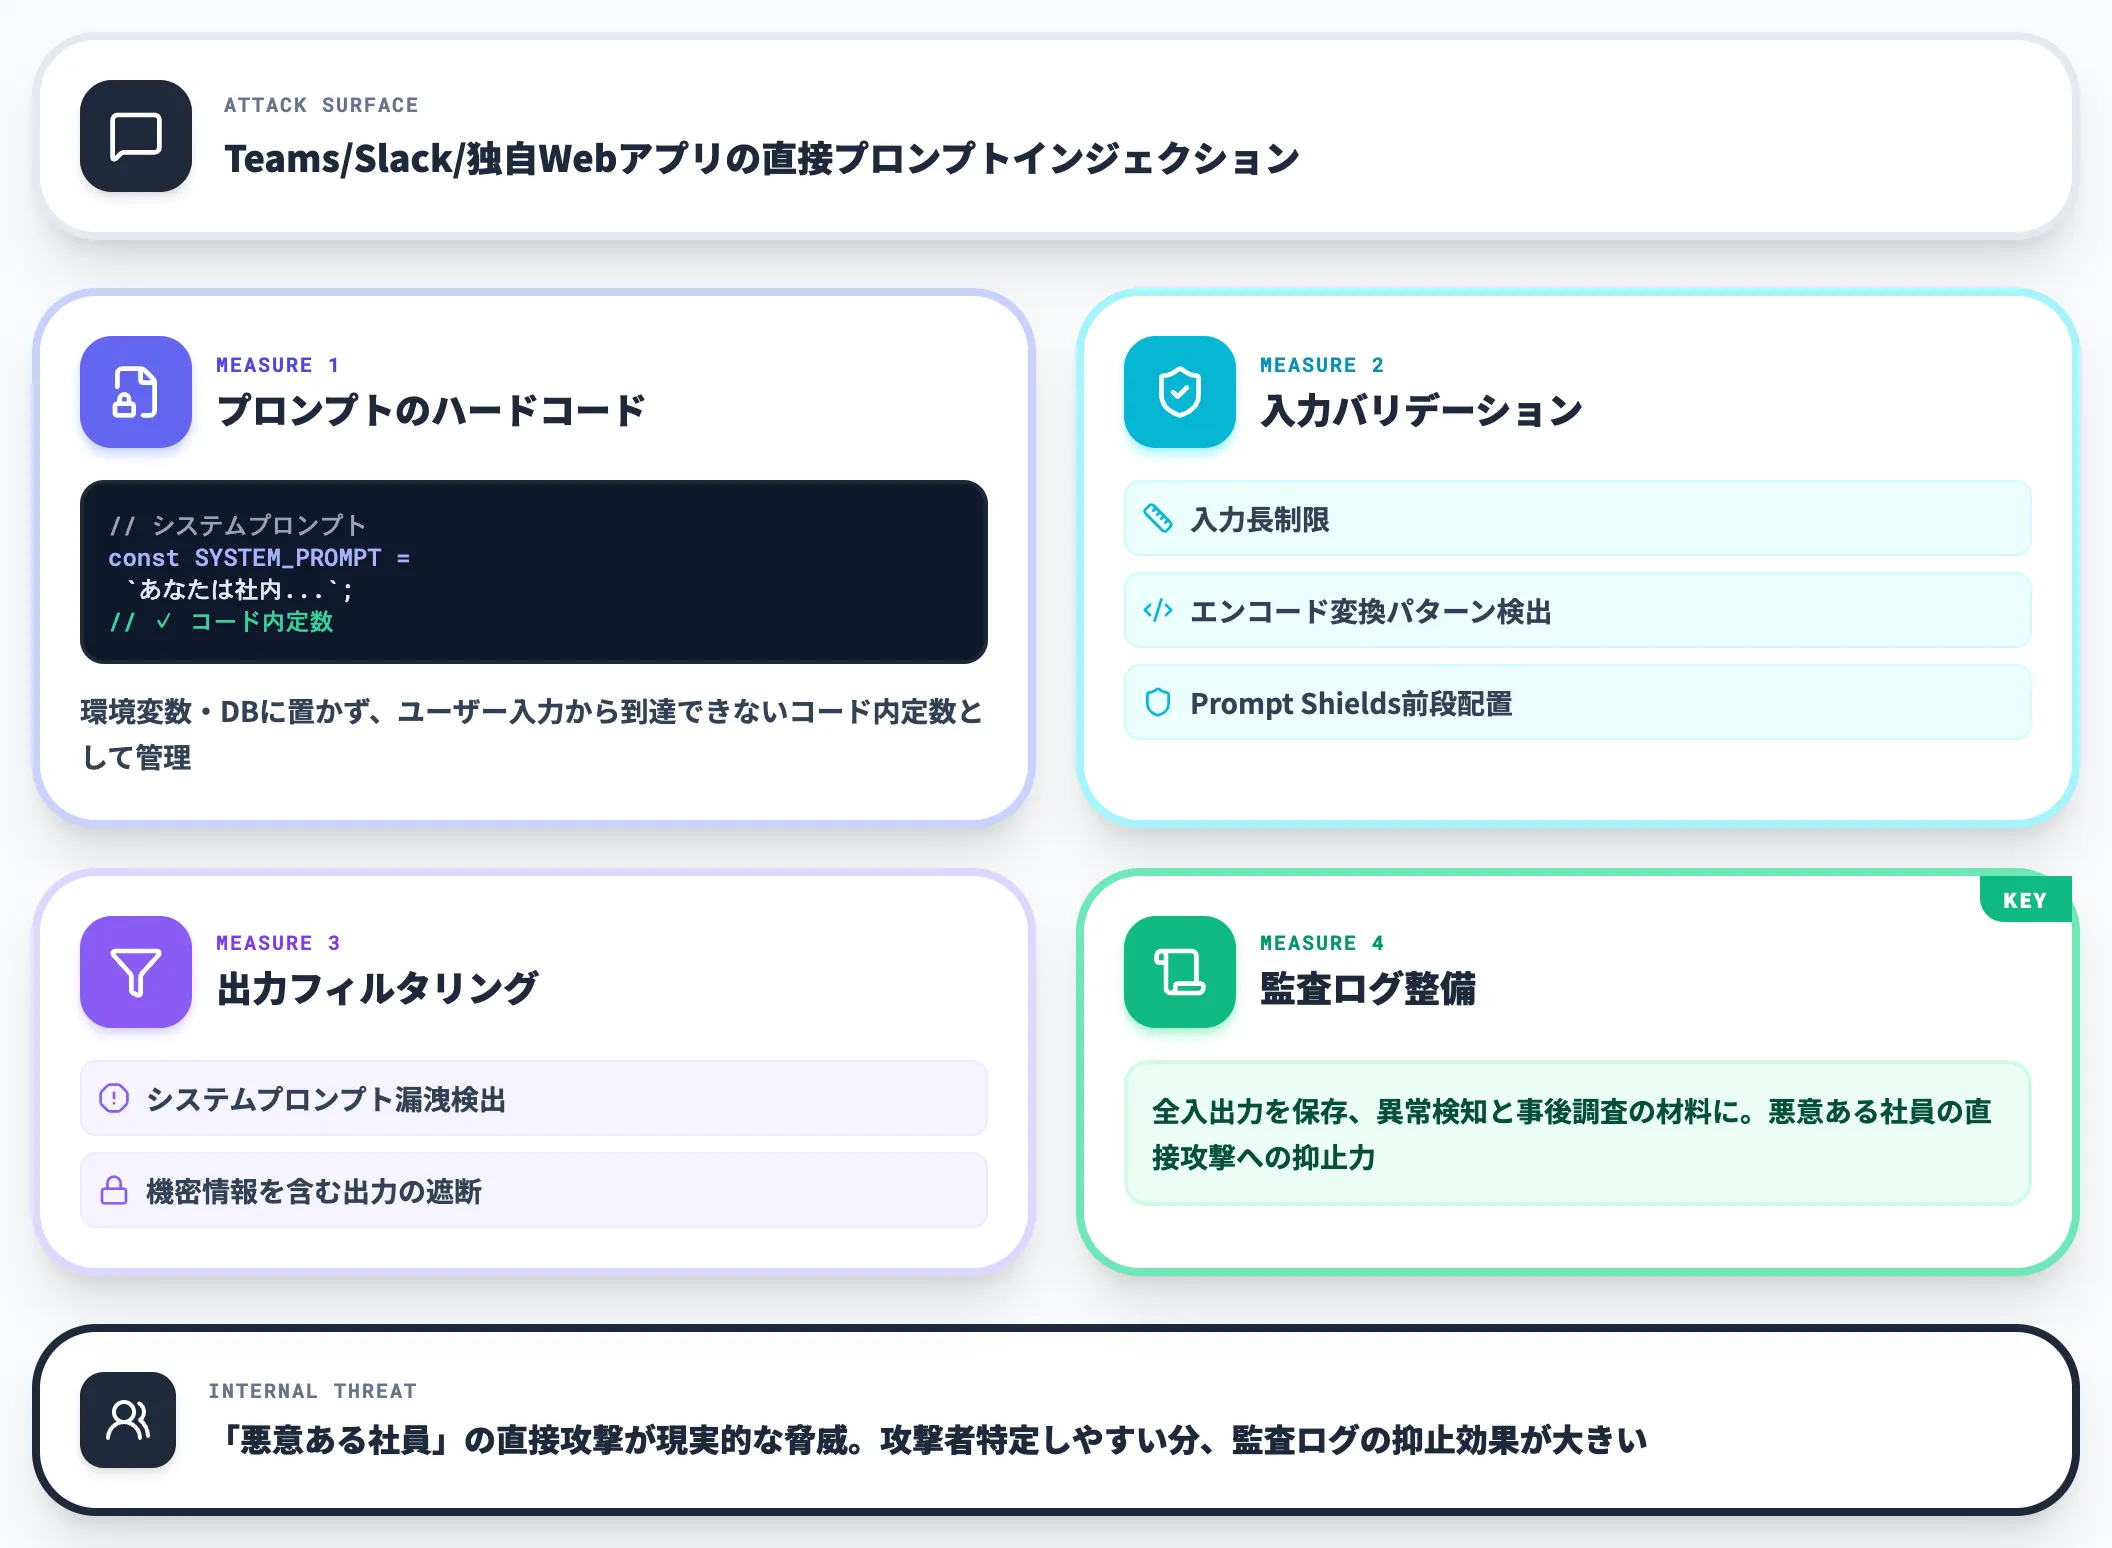The height and width of the screenshot is (1548, 2112).
Task: Click the scroll icon for Measure 4
Action: coord(1180,972)
